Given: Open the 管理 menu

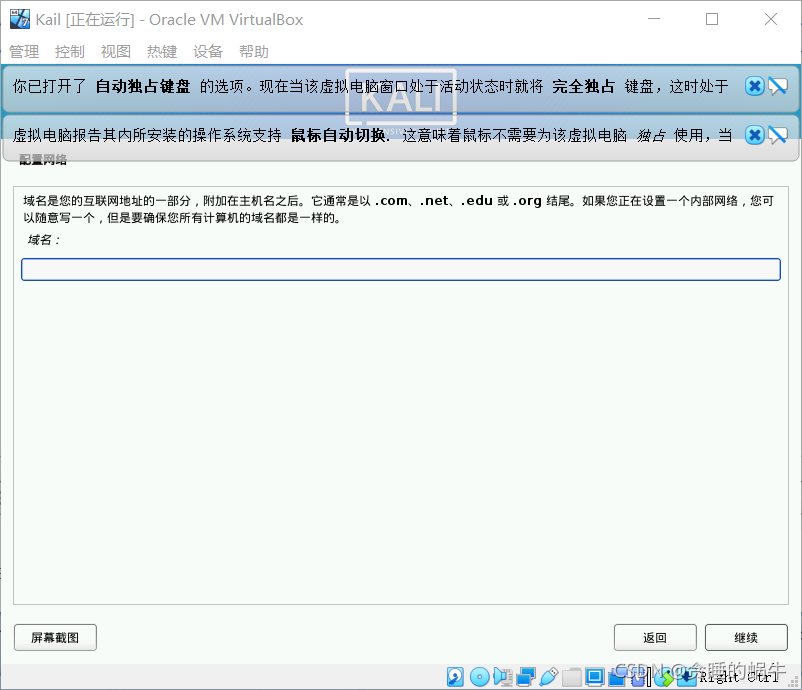Looking at the screenshot, I should tap(24, 52).
